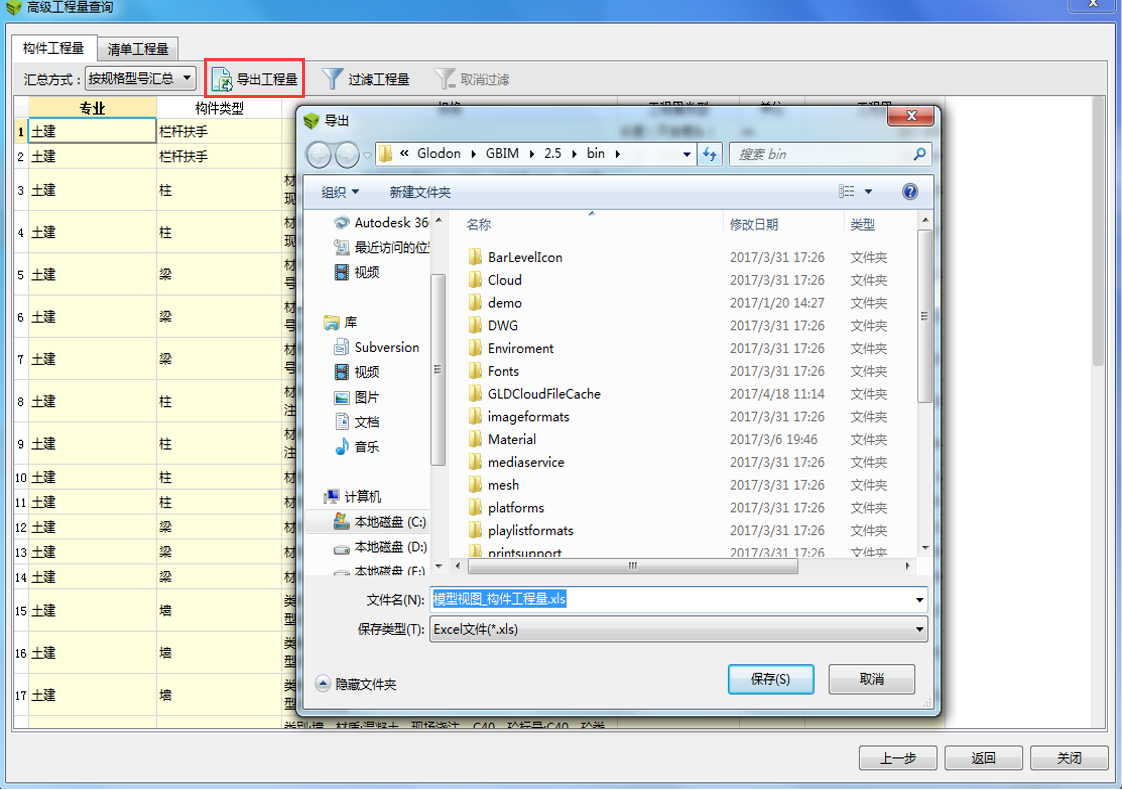Click the mesh folder icon
Image resolution: width=1122 pixels, height=790 pixels.
(x=475, y=485)
